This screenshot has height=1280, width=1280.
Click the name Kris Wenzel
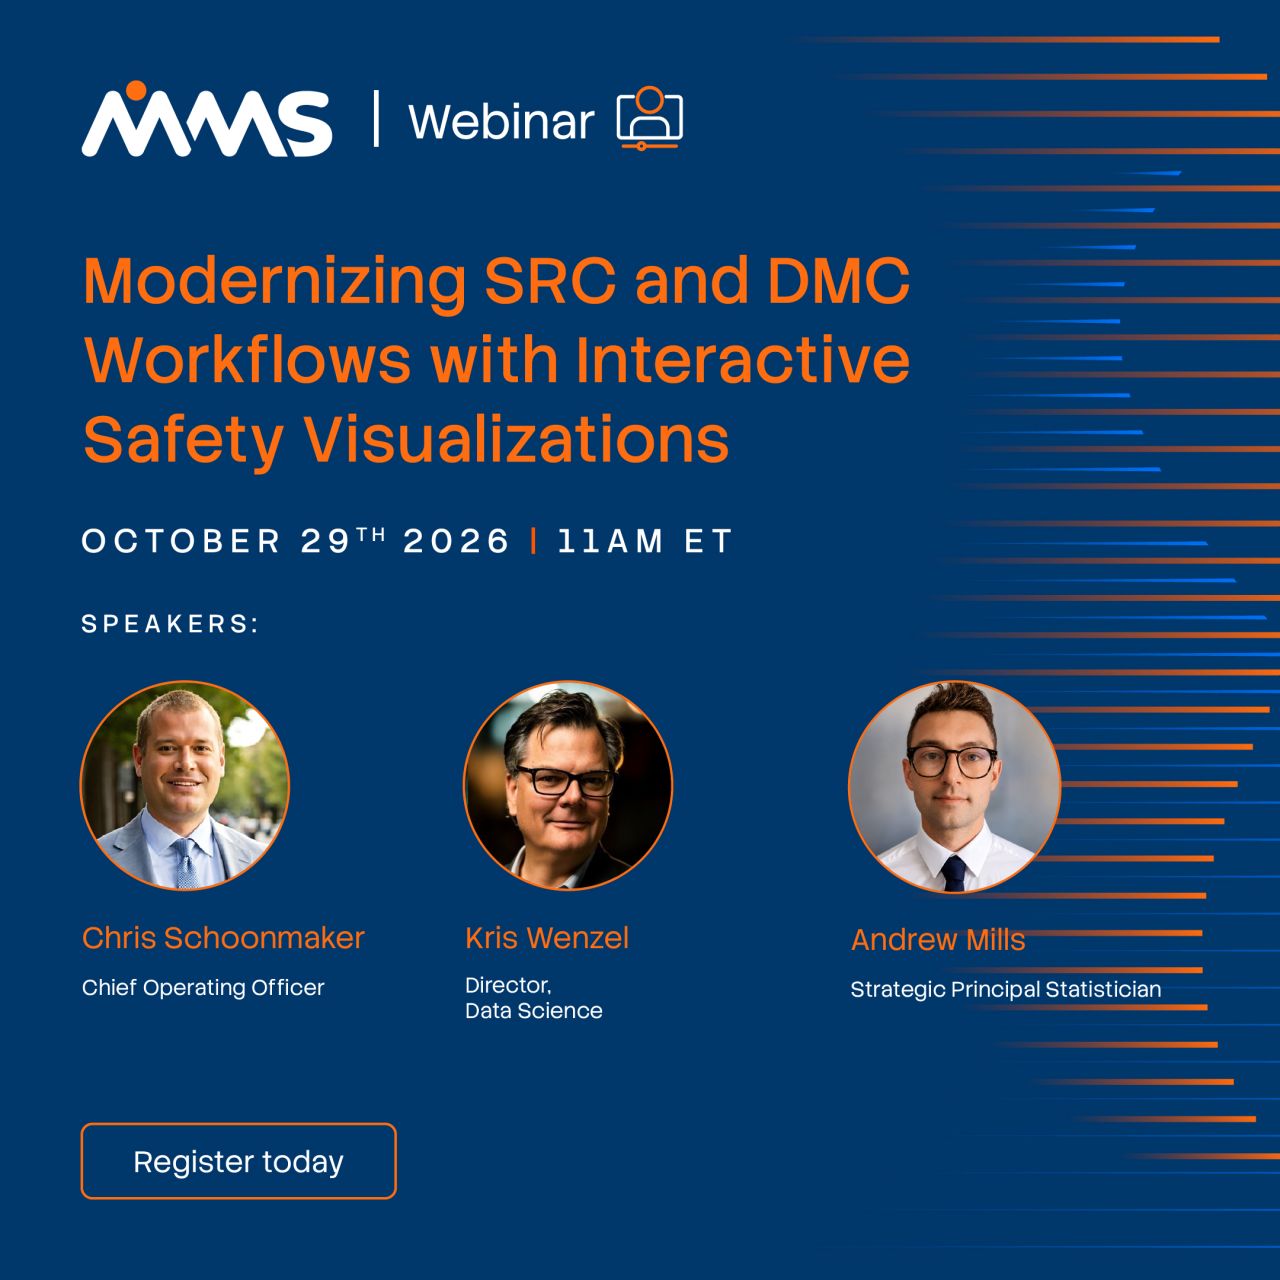(x=547, y=938)
